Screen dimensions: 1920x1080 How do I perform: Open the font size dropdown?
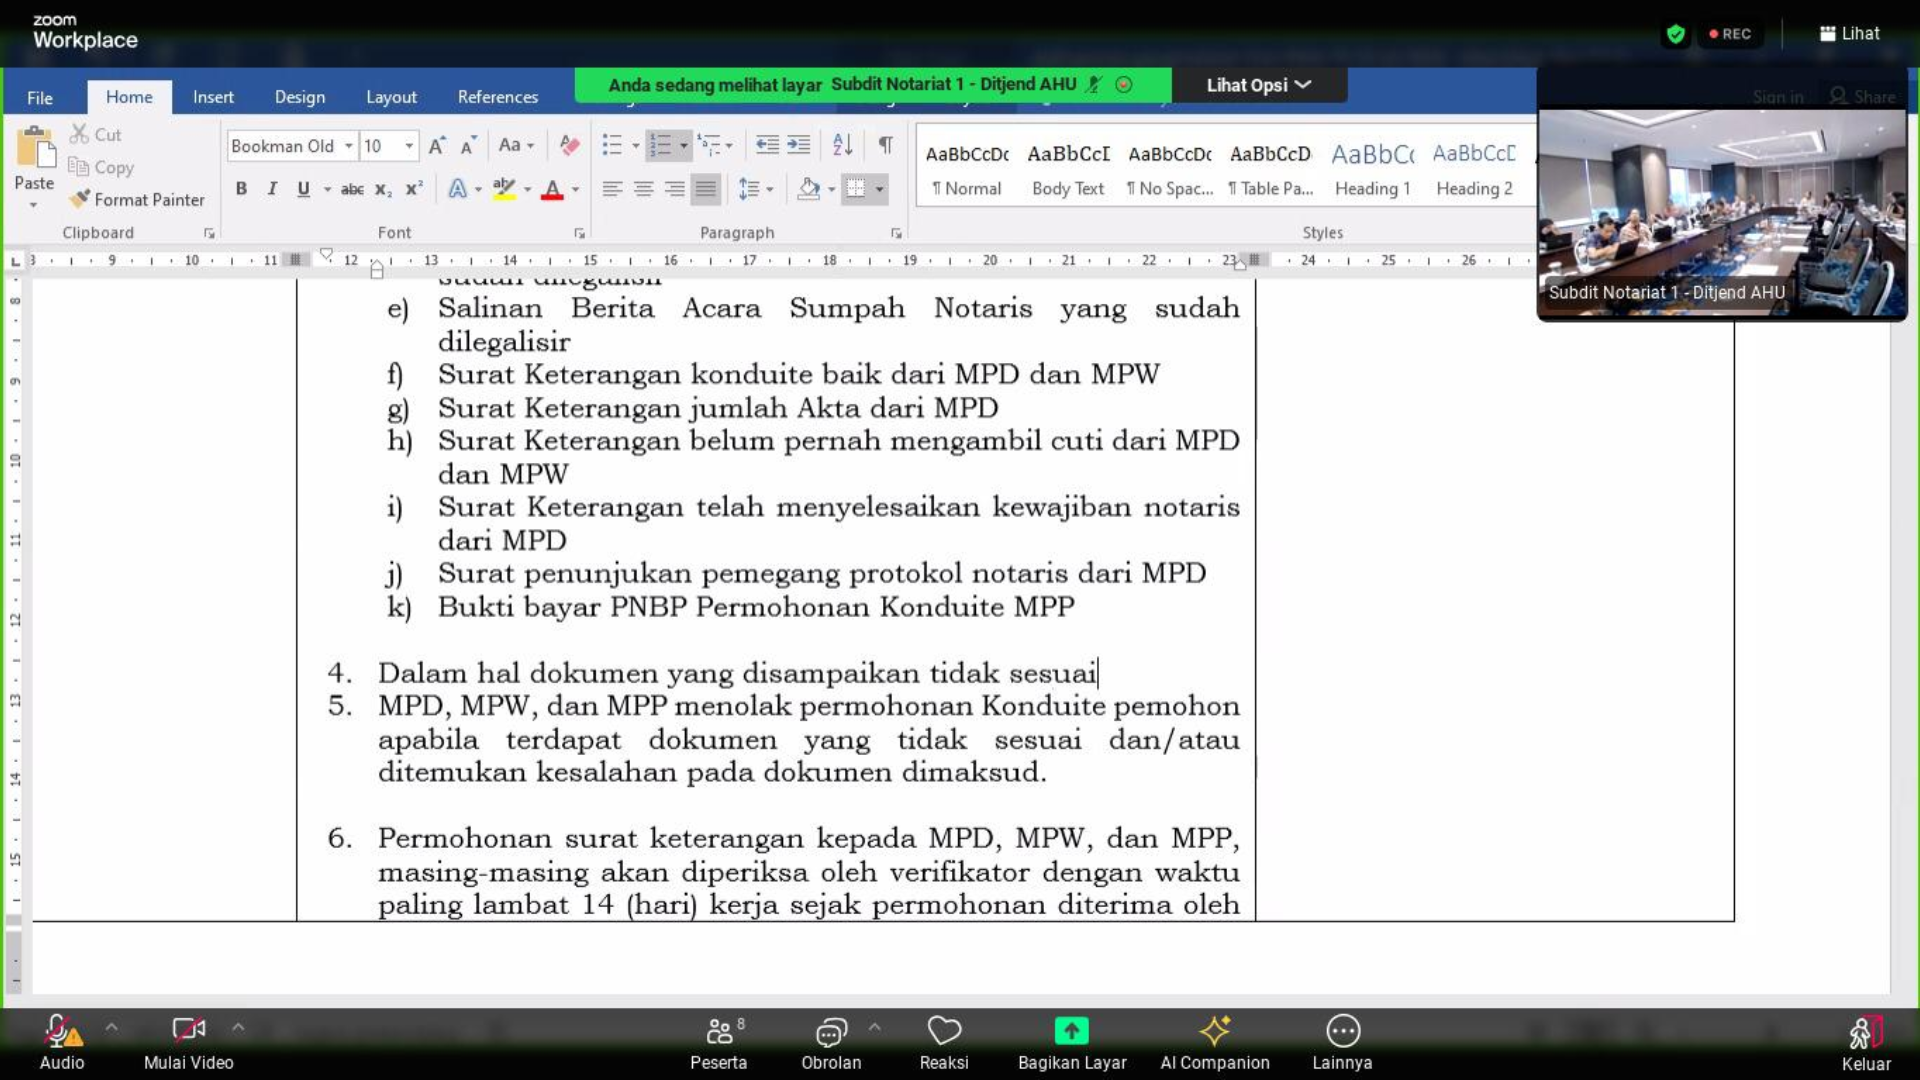[x=409, y=146]
